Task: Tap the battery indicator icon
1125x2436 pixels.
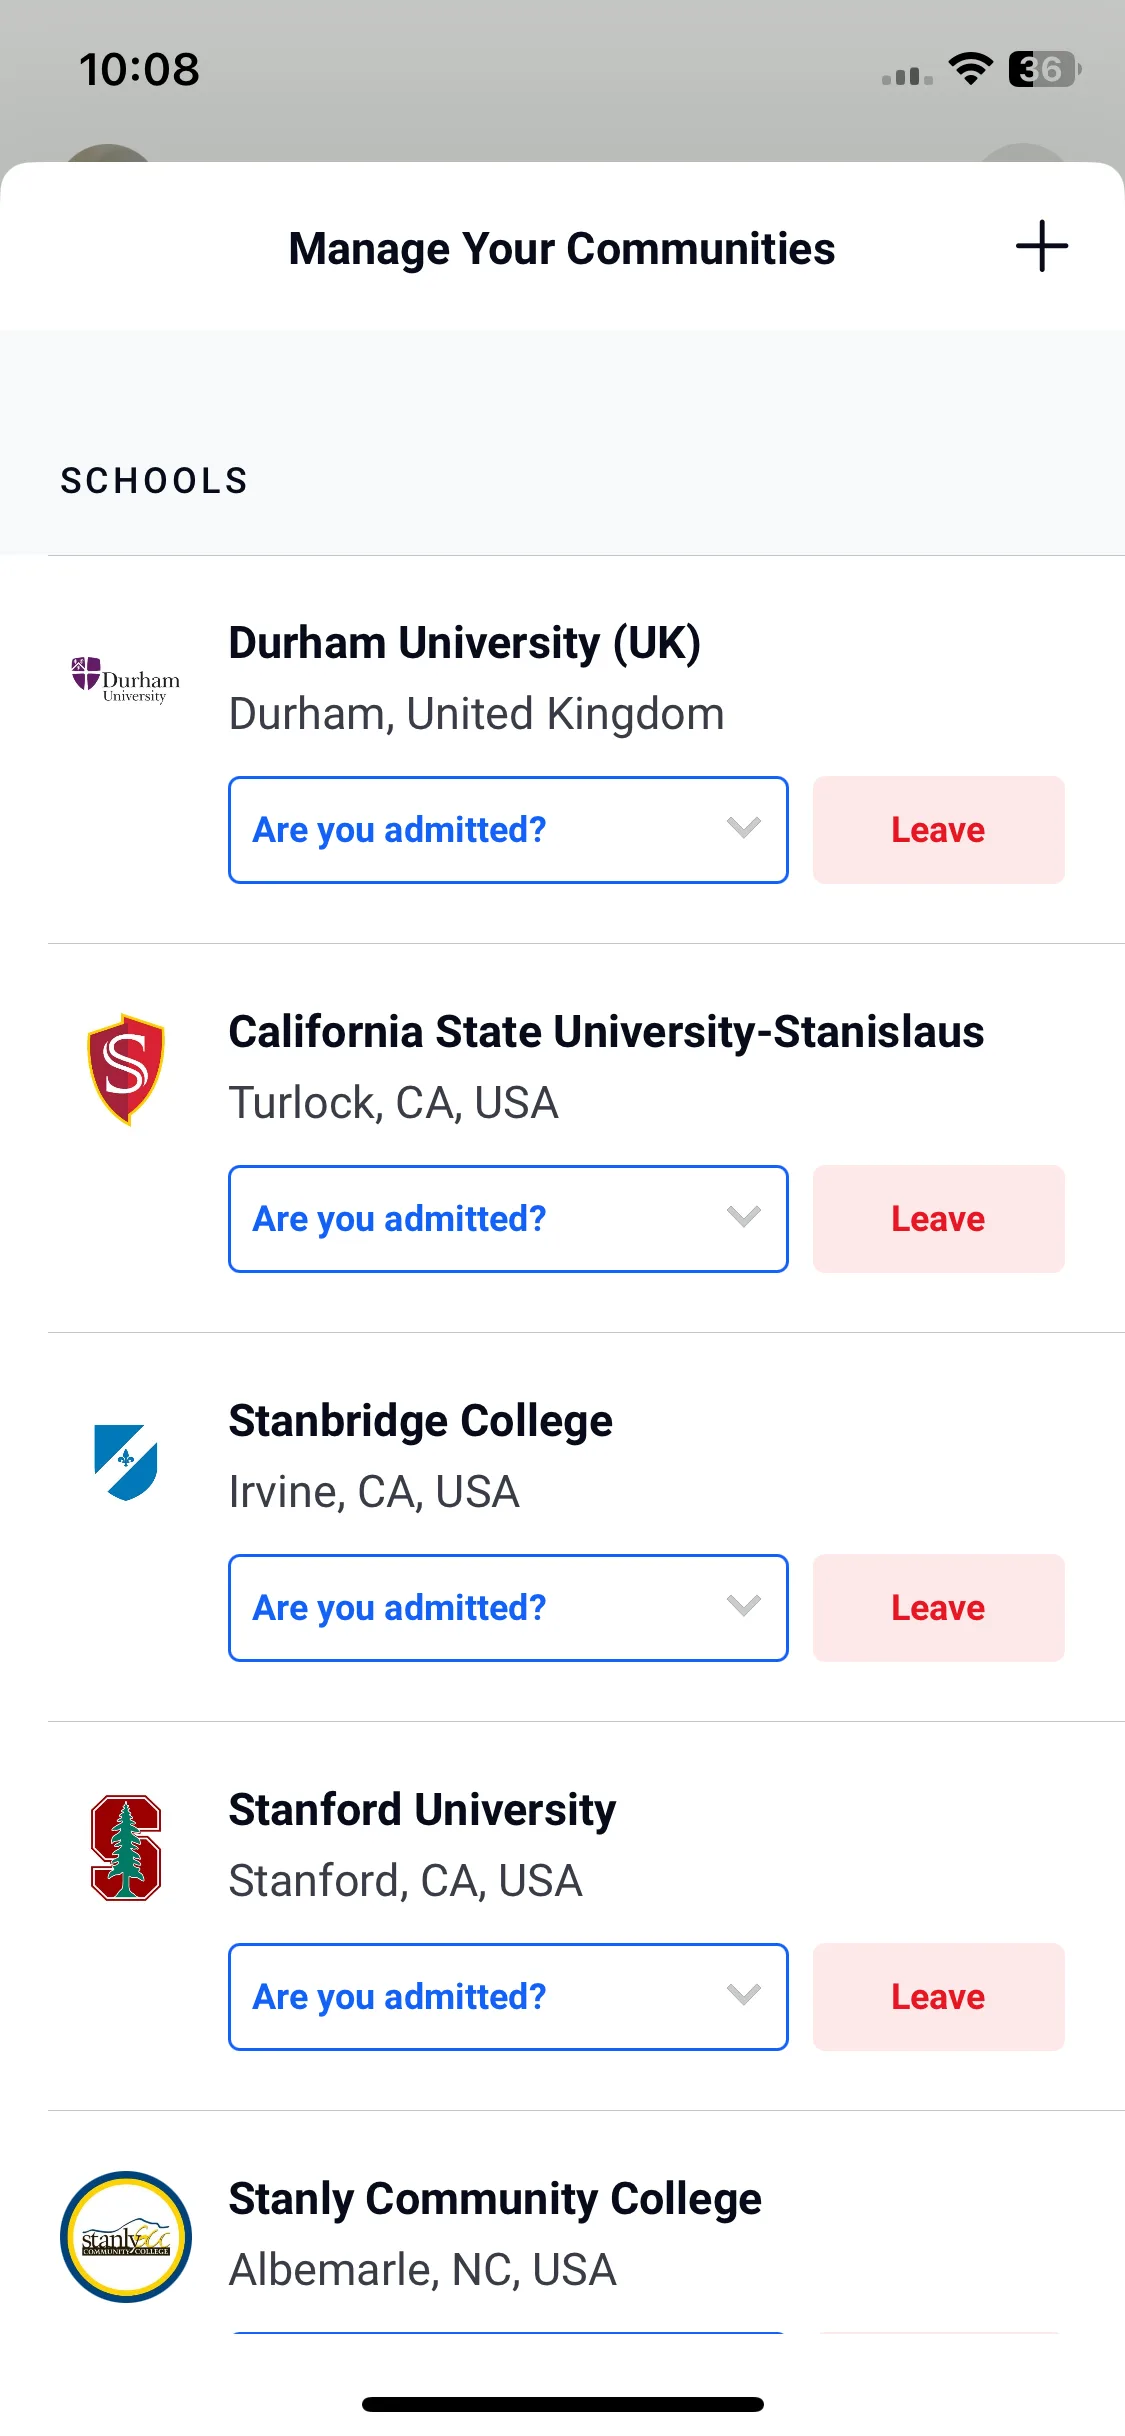Action: click(1045, 69)
